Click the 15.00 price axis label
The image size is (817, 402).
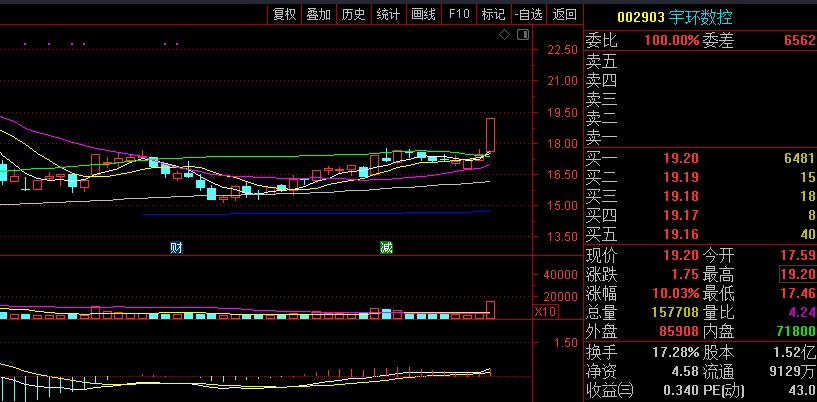[x=564, y=205]
